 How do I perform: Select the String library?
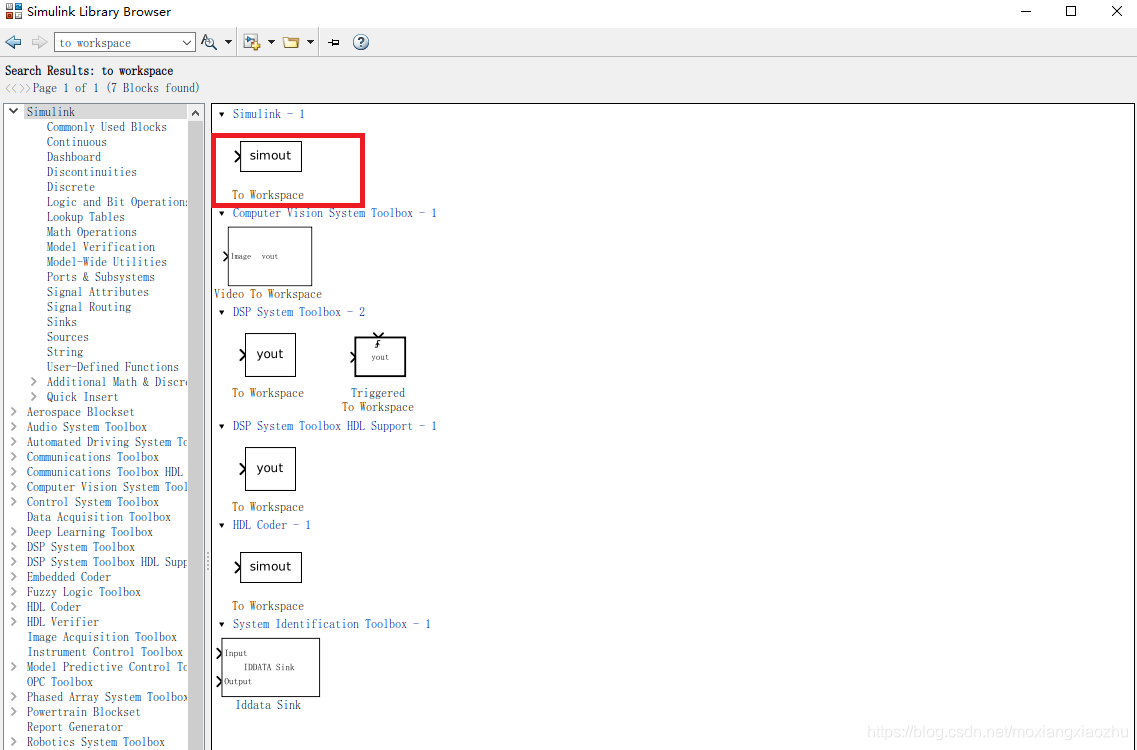[65, 352]
